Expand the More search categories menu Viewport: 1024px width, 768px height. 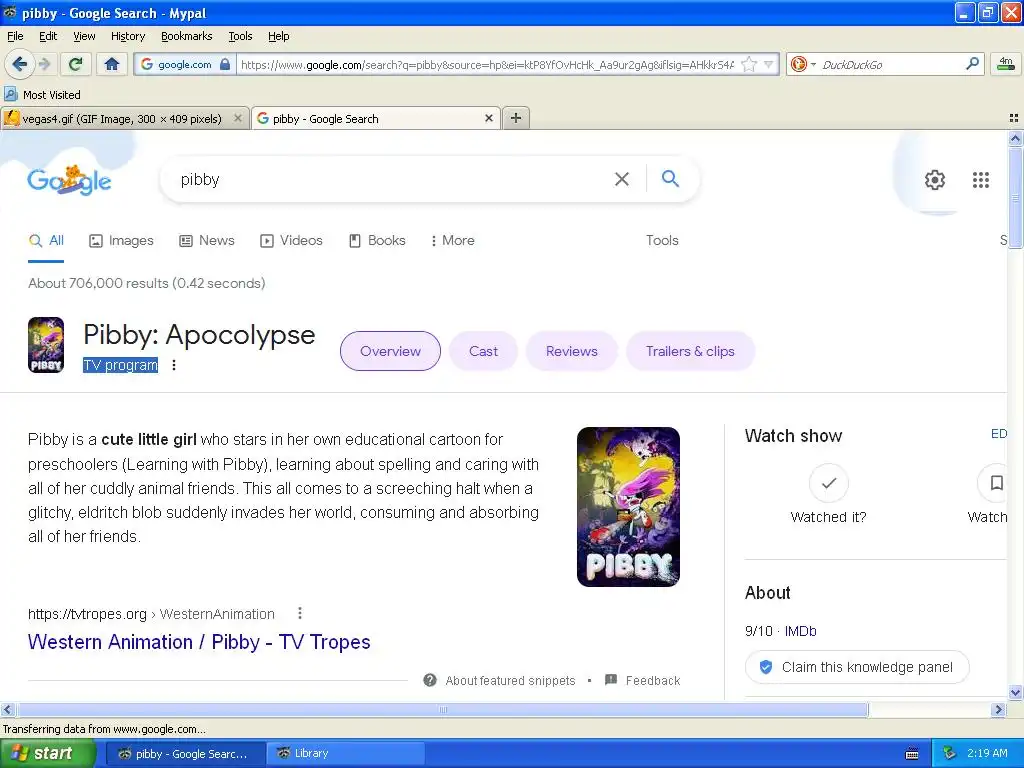click(453, 240)
